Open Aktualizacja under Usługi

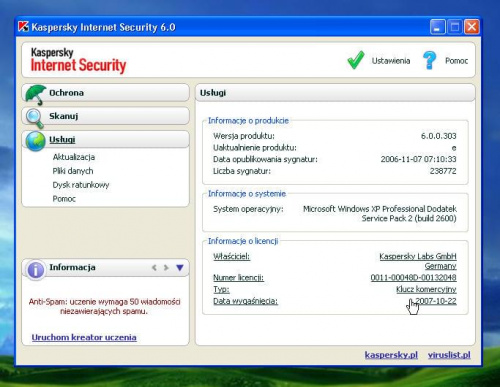pos(74,157)
